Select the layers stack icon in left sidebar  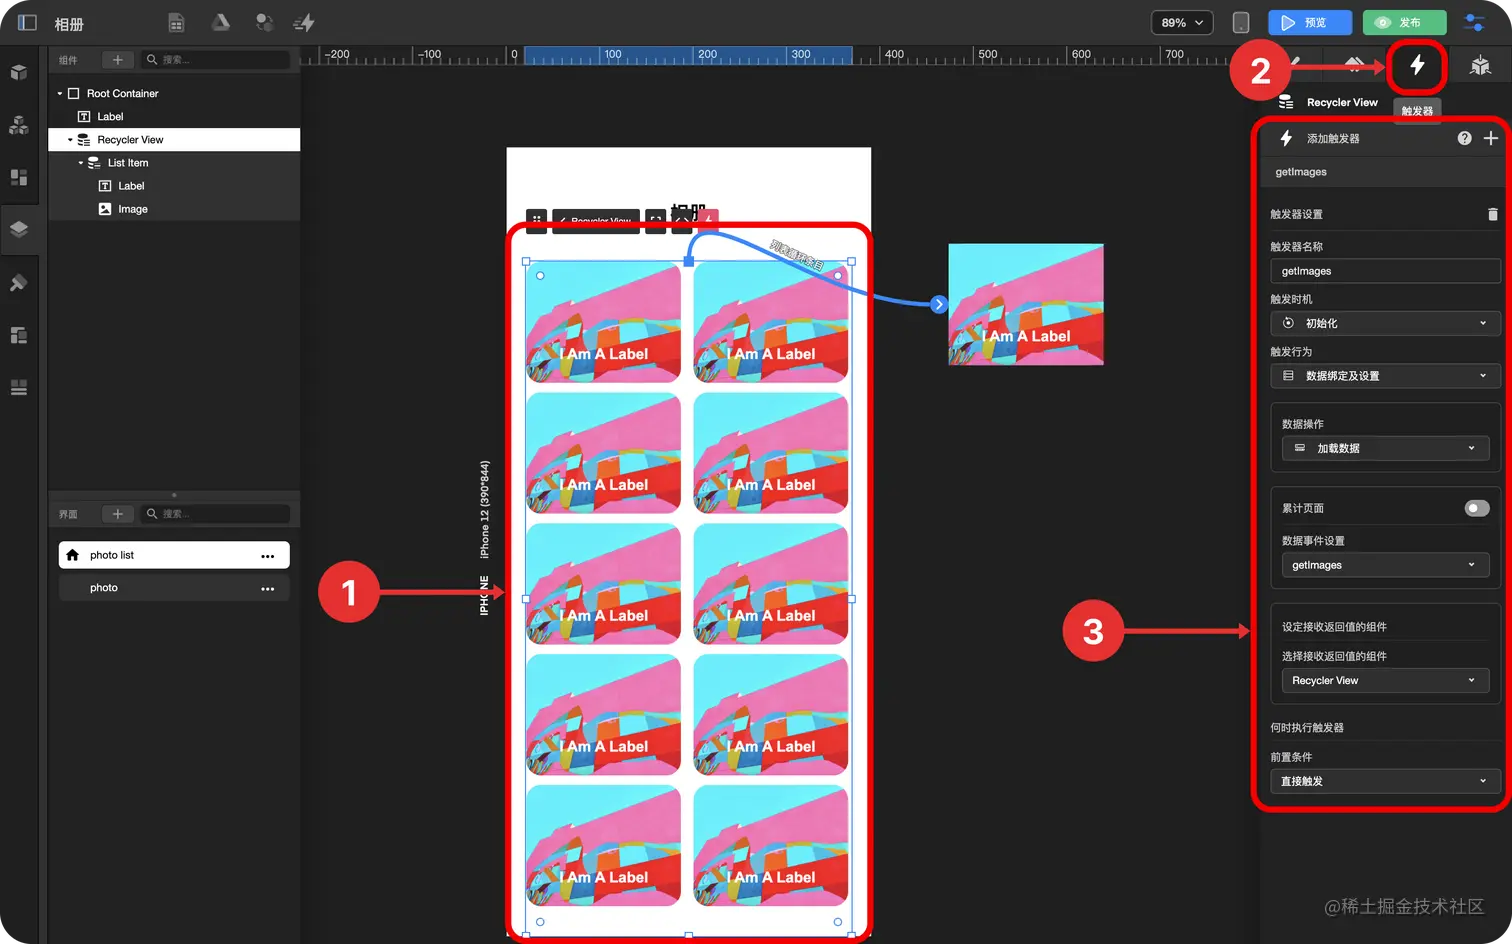[x=18, y=229]
